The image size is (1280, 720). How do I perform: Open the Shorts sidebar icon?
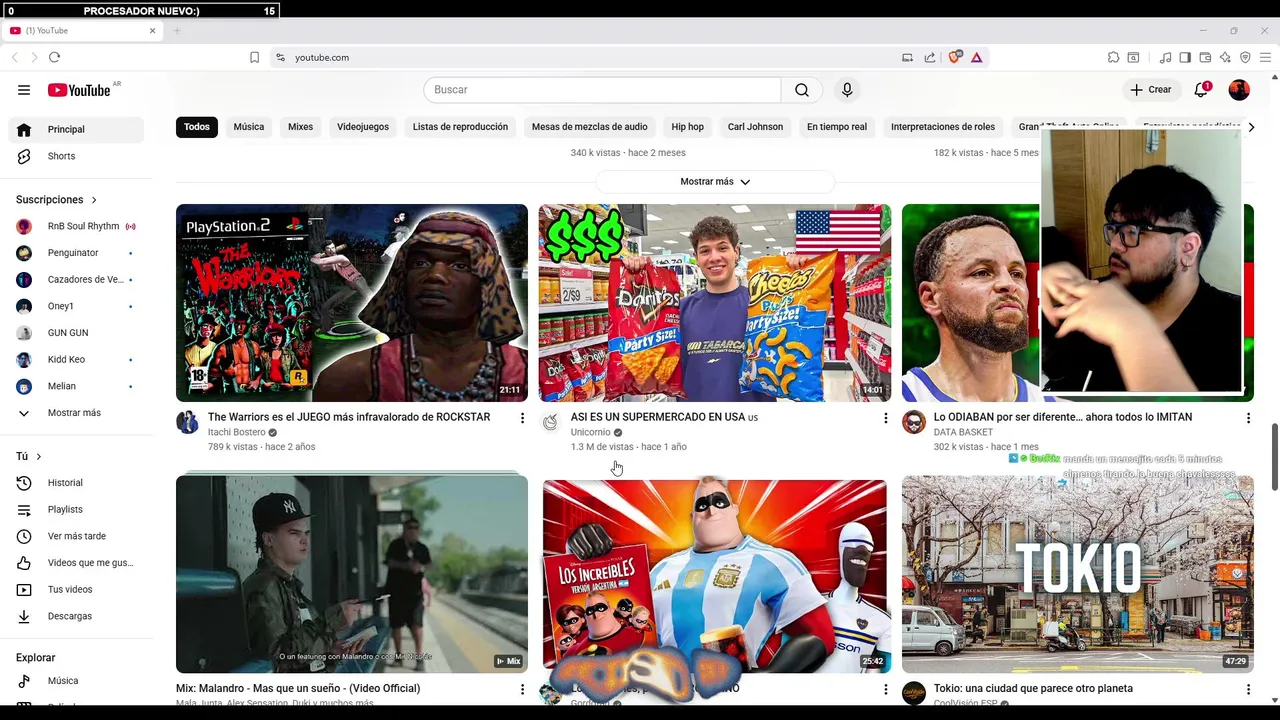(x=24, y=156)
